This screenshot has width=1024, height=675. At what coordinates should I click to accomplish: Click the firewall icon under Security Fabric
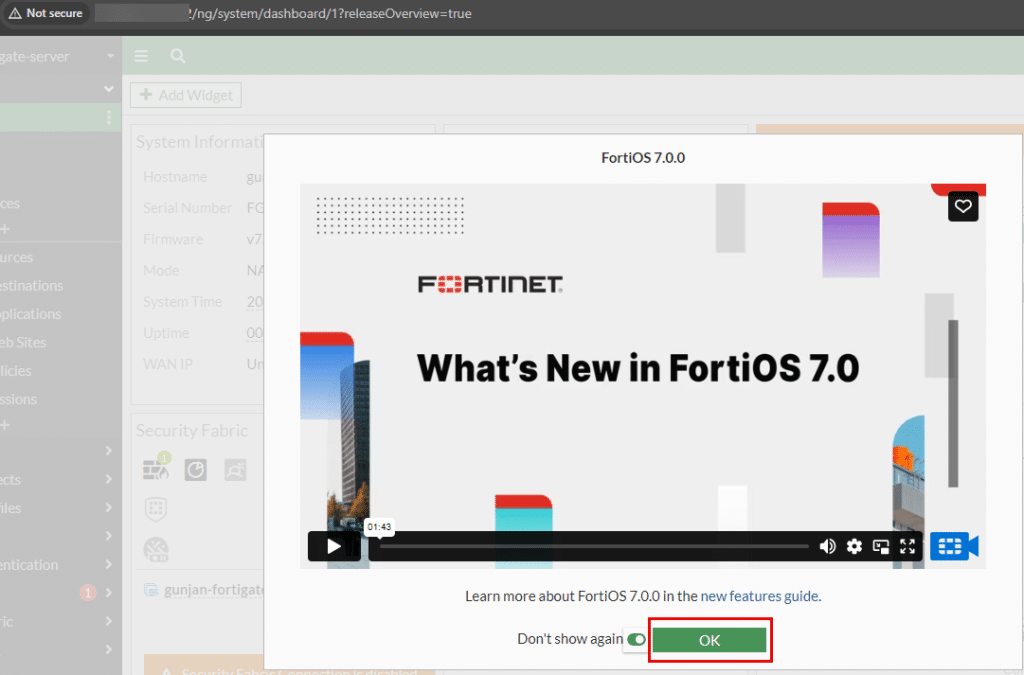[x=156, y=468]
